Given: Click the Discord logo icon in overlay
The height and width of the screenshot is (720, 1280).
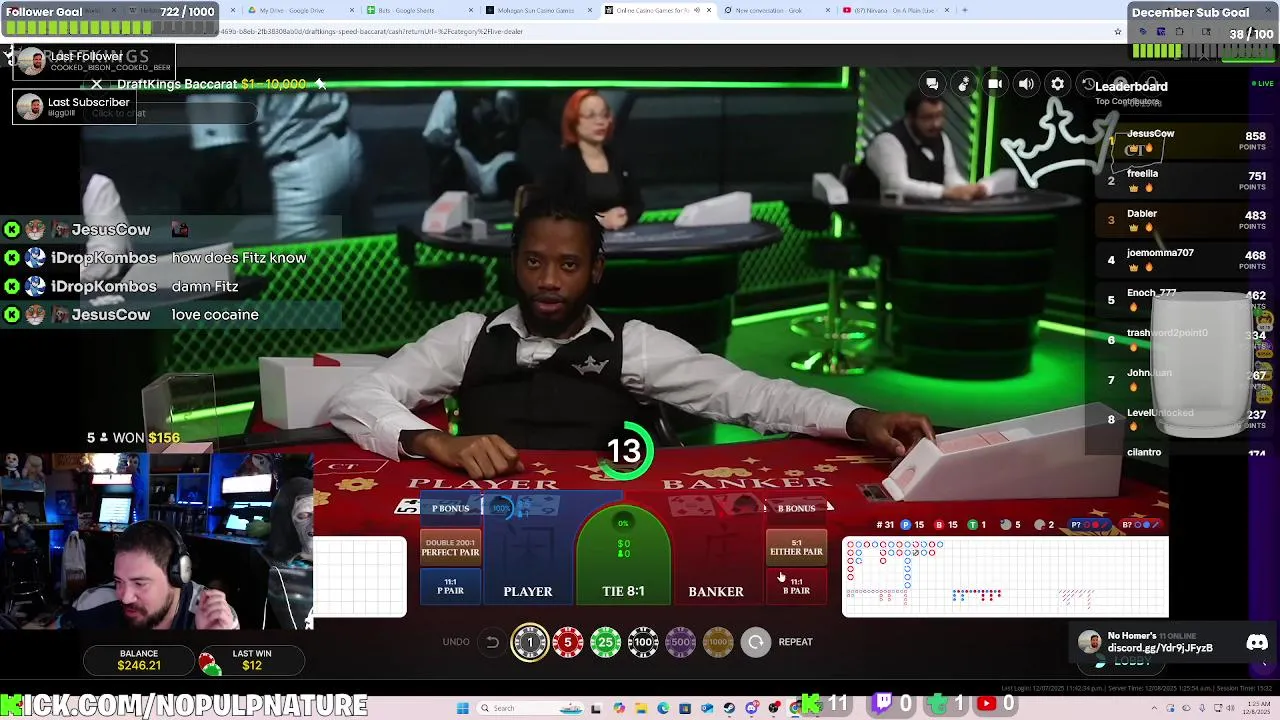Looking at the screenshot, I should [x=1257, y=643].
